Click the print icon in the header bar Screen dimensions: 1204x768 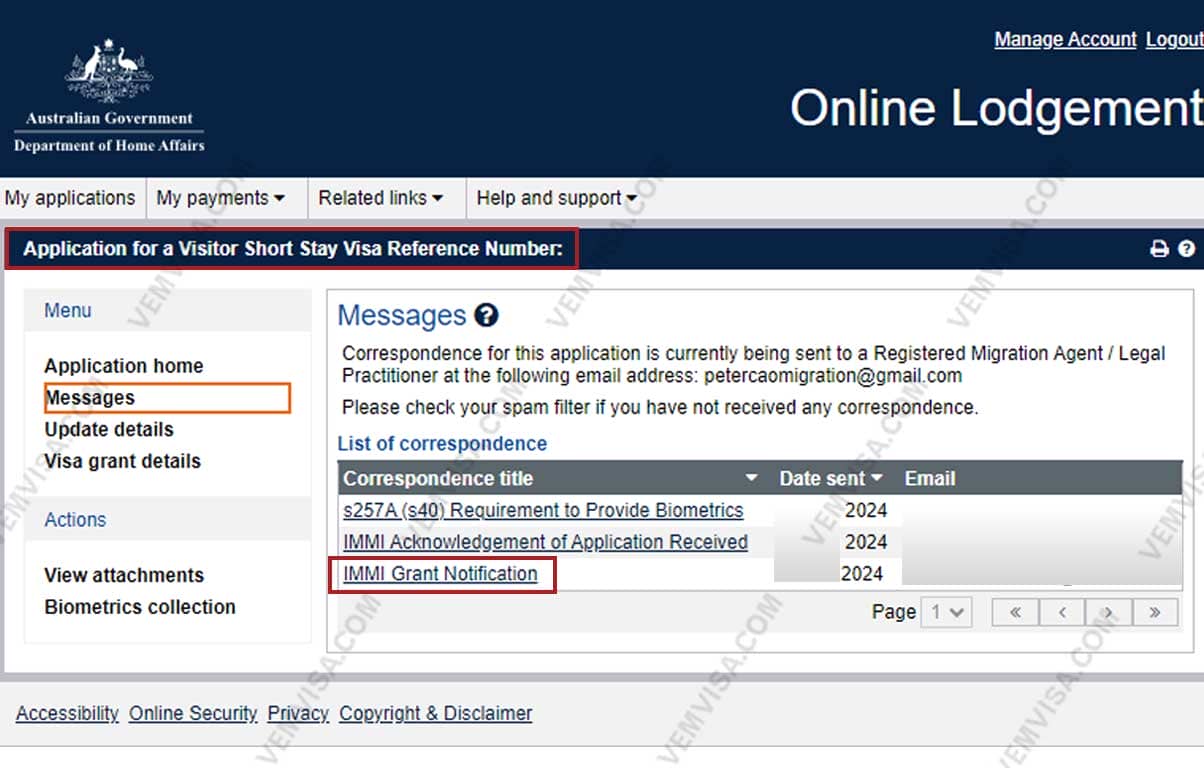[x=1159, y=249]
